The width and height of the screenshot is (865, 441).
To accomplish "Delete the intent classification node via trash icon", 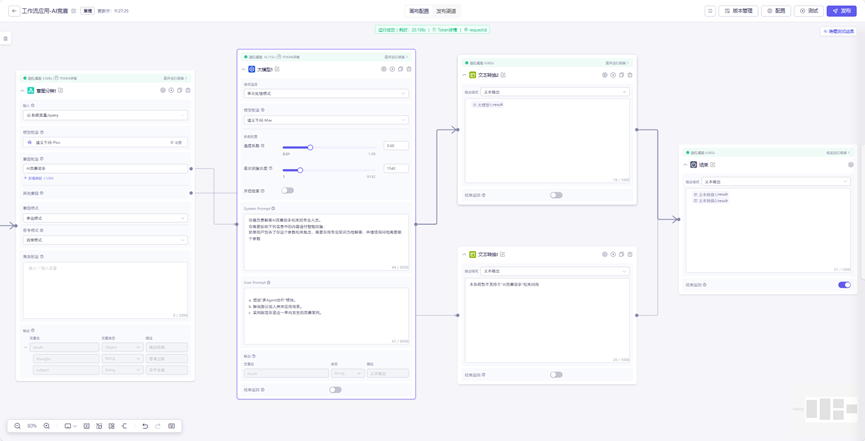I will click(x=188, y=91).
